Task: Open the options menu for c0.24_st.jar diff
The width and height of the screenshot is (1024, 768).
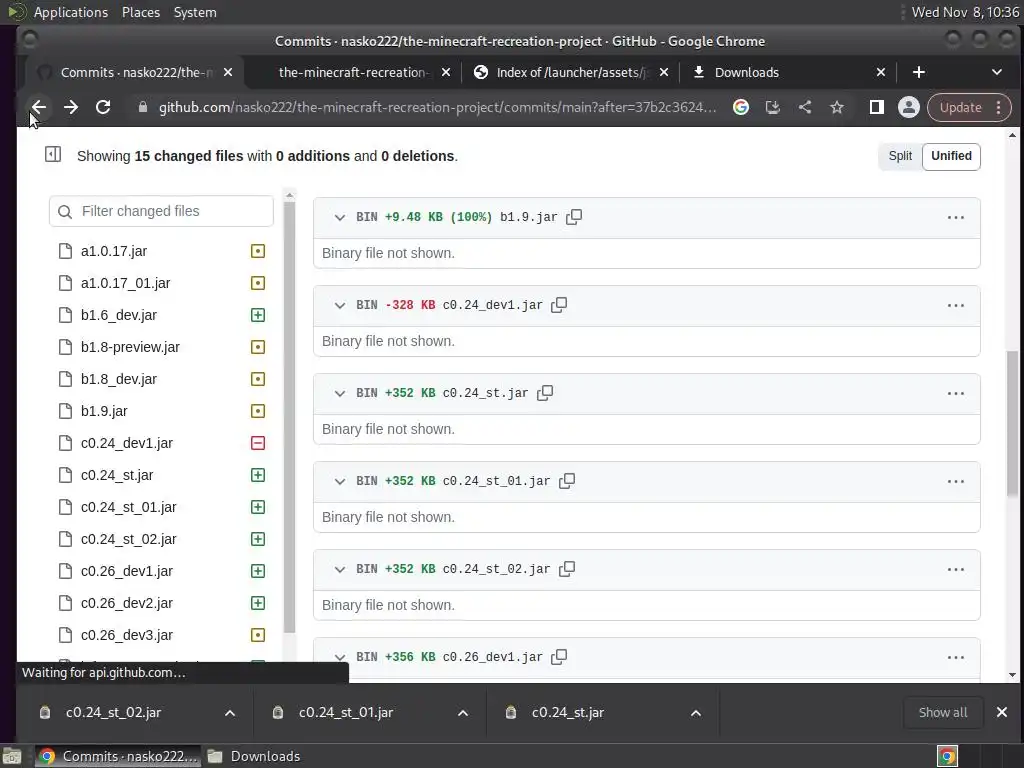Action: (x=955, y=394)
